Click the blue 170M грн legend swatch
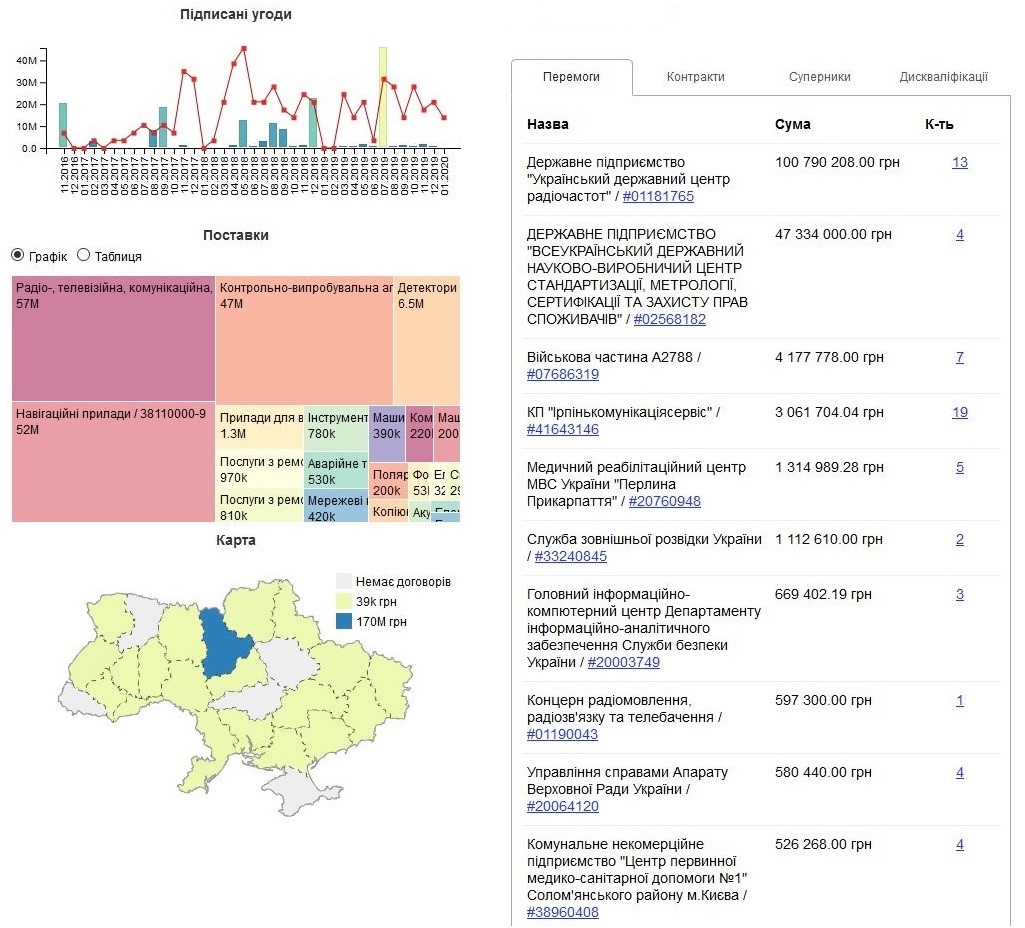This screenshot has height=928, width=1025. click(x=344, y=622)
